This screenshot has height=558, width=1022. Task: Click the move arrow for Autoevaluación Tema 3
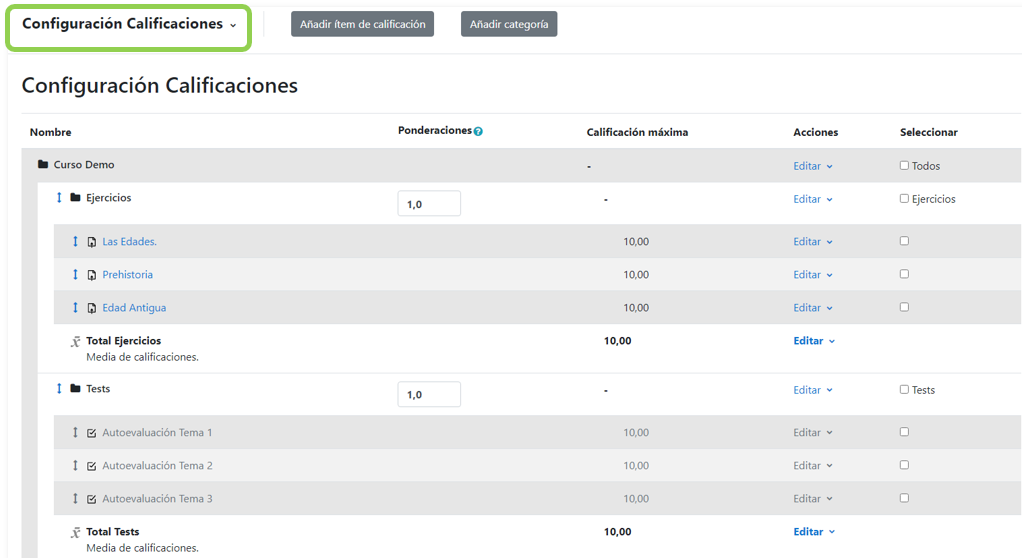75,499
